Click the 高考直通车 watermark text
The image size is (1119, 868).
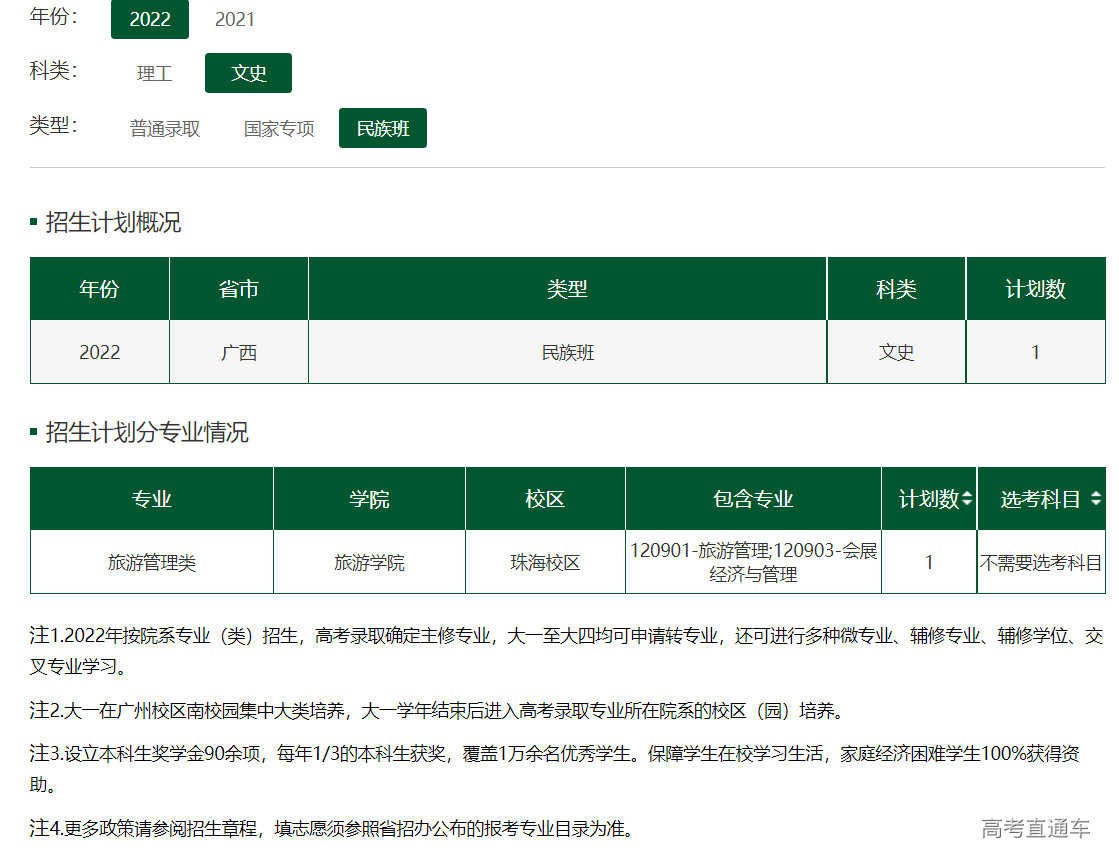(1035, 828)
